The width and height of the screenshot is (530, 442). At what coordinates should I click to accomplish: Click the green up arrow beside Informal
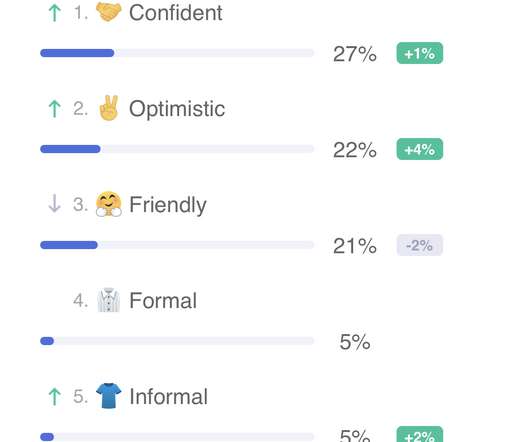pos(54,396)
